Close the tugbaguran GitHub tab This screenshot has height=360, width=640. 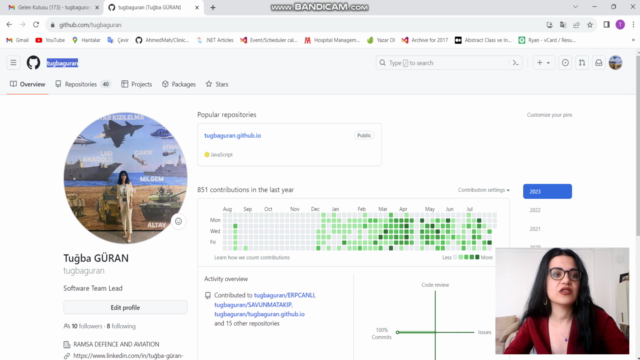click(197, 7)
